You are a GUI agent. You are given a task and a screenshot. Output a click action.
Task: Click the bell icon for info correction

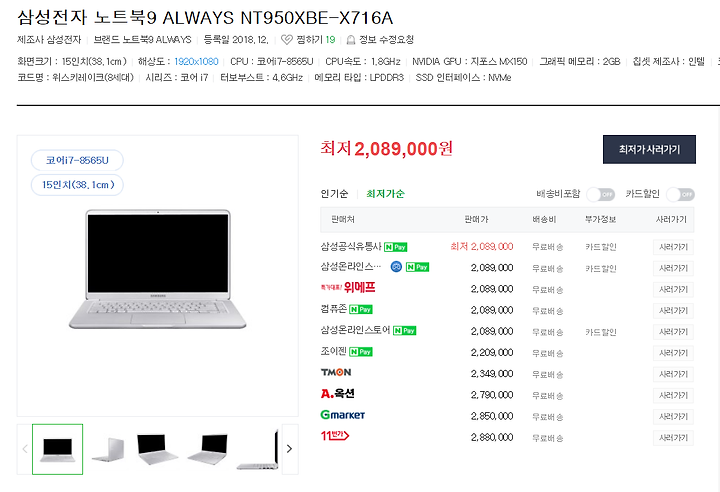click(351, 40)
